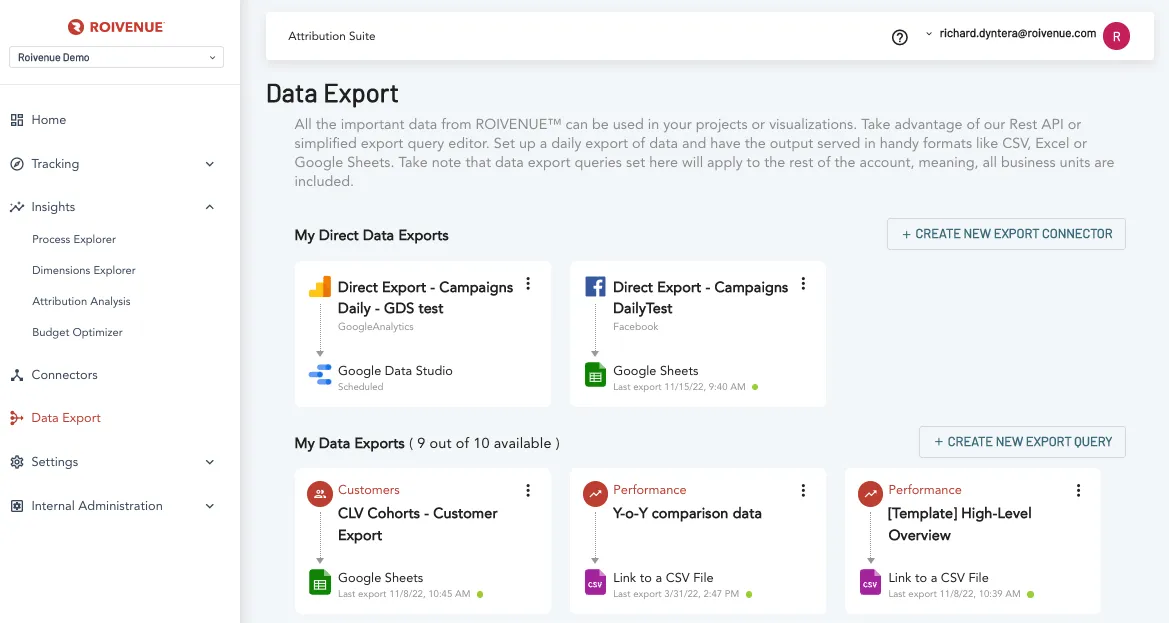This screenshot has width=1169, height=623.
Task: Click the ROIVENUE logo
Action: [116, 27]
